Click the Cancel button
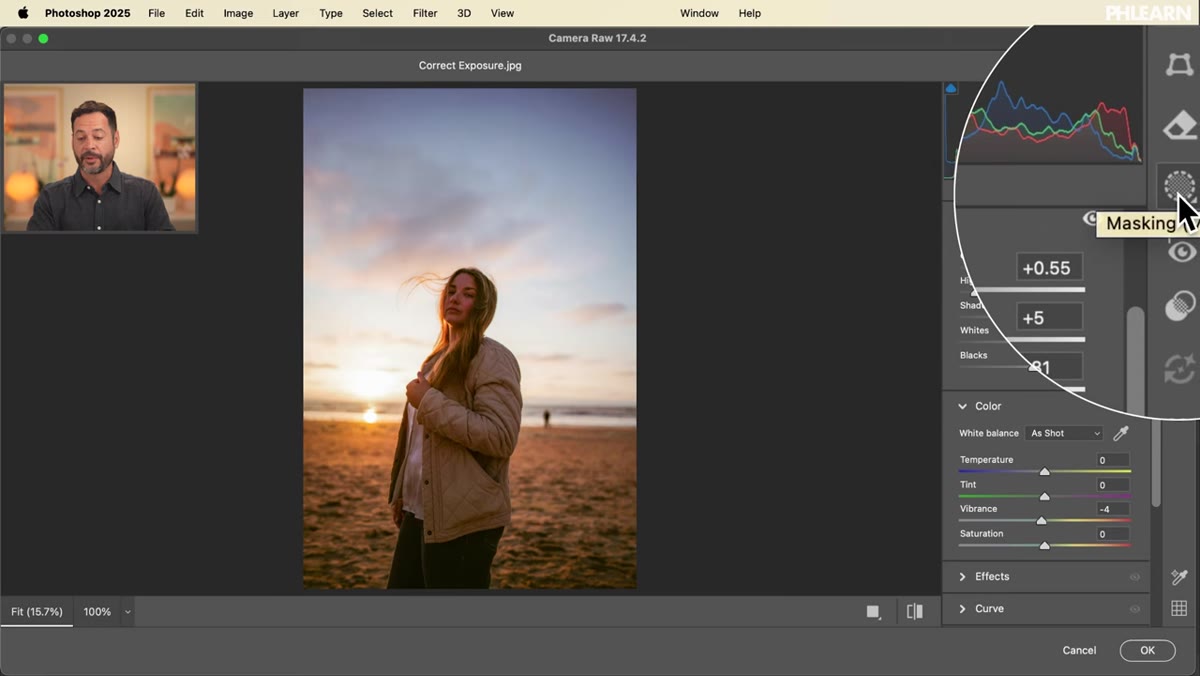1200x676 pixels. click(x=1079, y=650)
